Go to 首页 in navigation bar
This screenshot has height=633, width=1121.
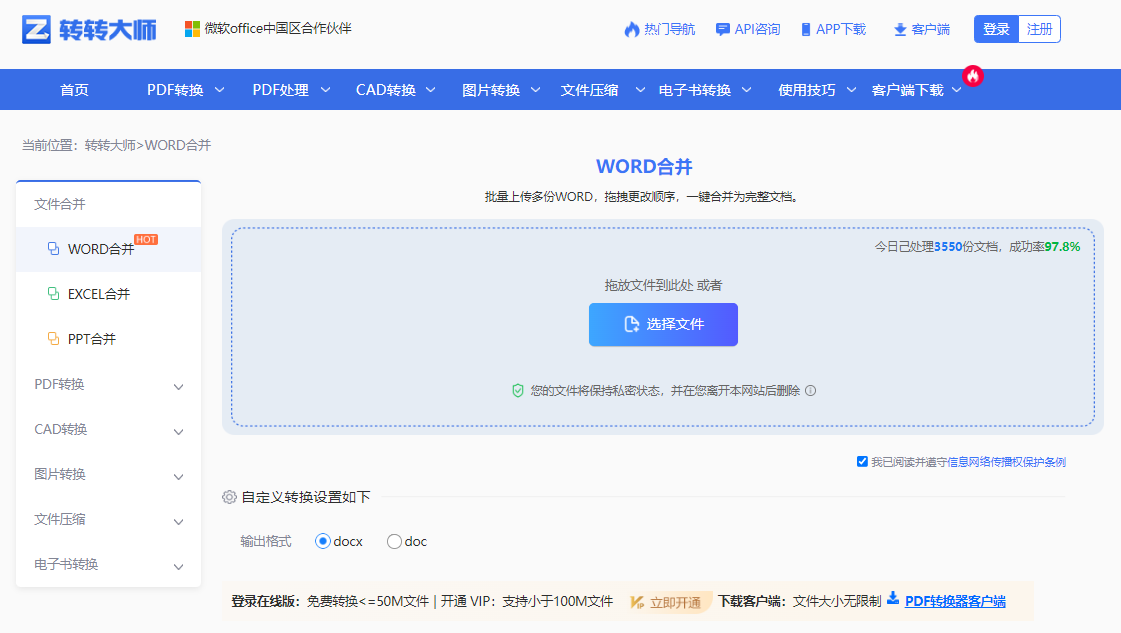coord(74,90)
